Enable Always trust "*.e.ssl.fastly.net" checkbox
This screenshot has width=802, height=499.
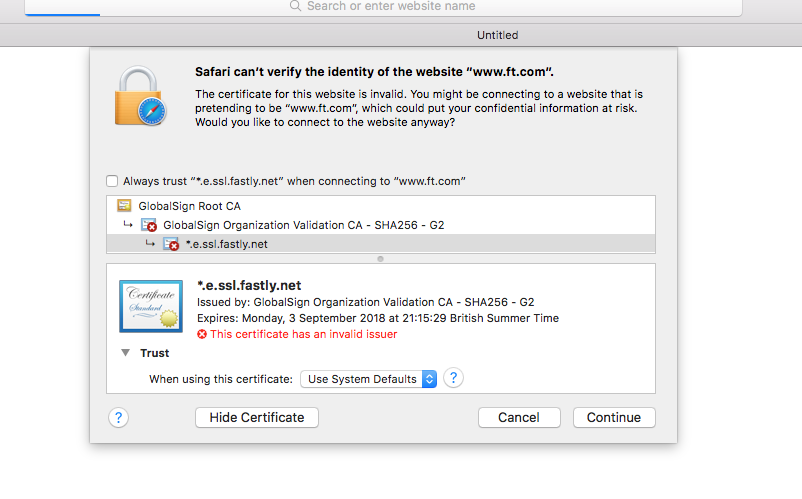[112, 181]
